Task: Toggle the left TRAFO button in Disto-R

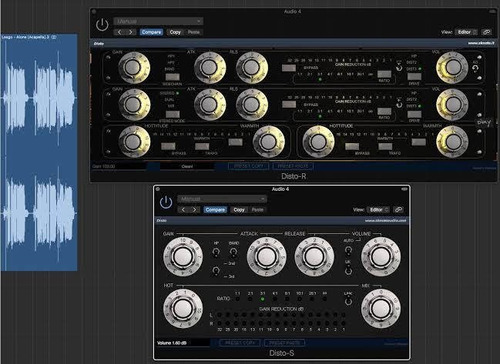Action: point(202,146)
